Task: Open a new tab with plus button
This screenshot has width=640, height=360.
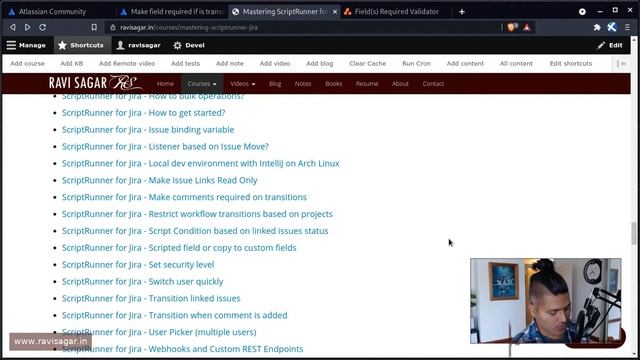Action: [x=462, y=12]
